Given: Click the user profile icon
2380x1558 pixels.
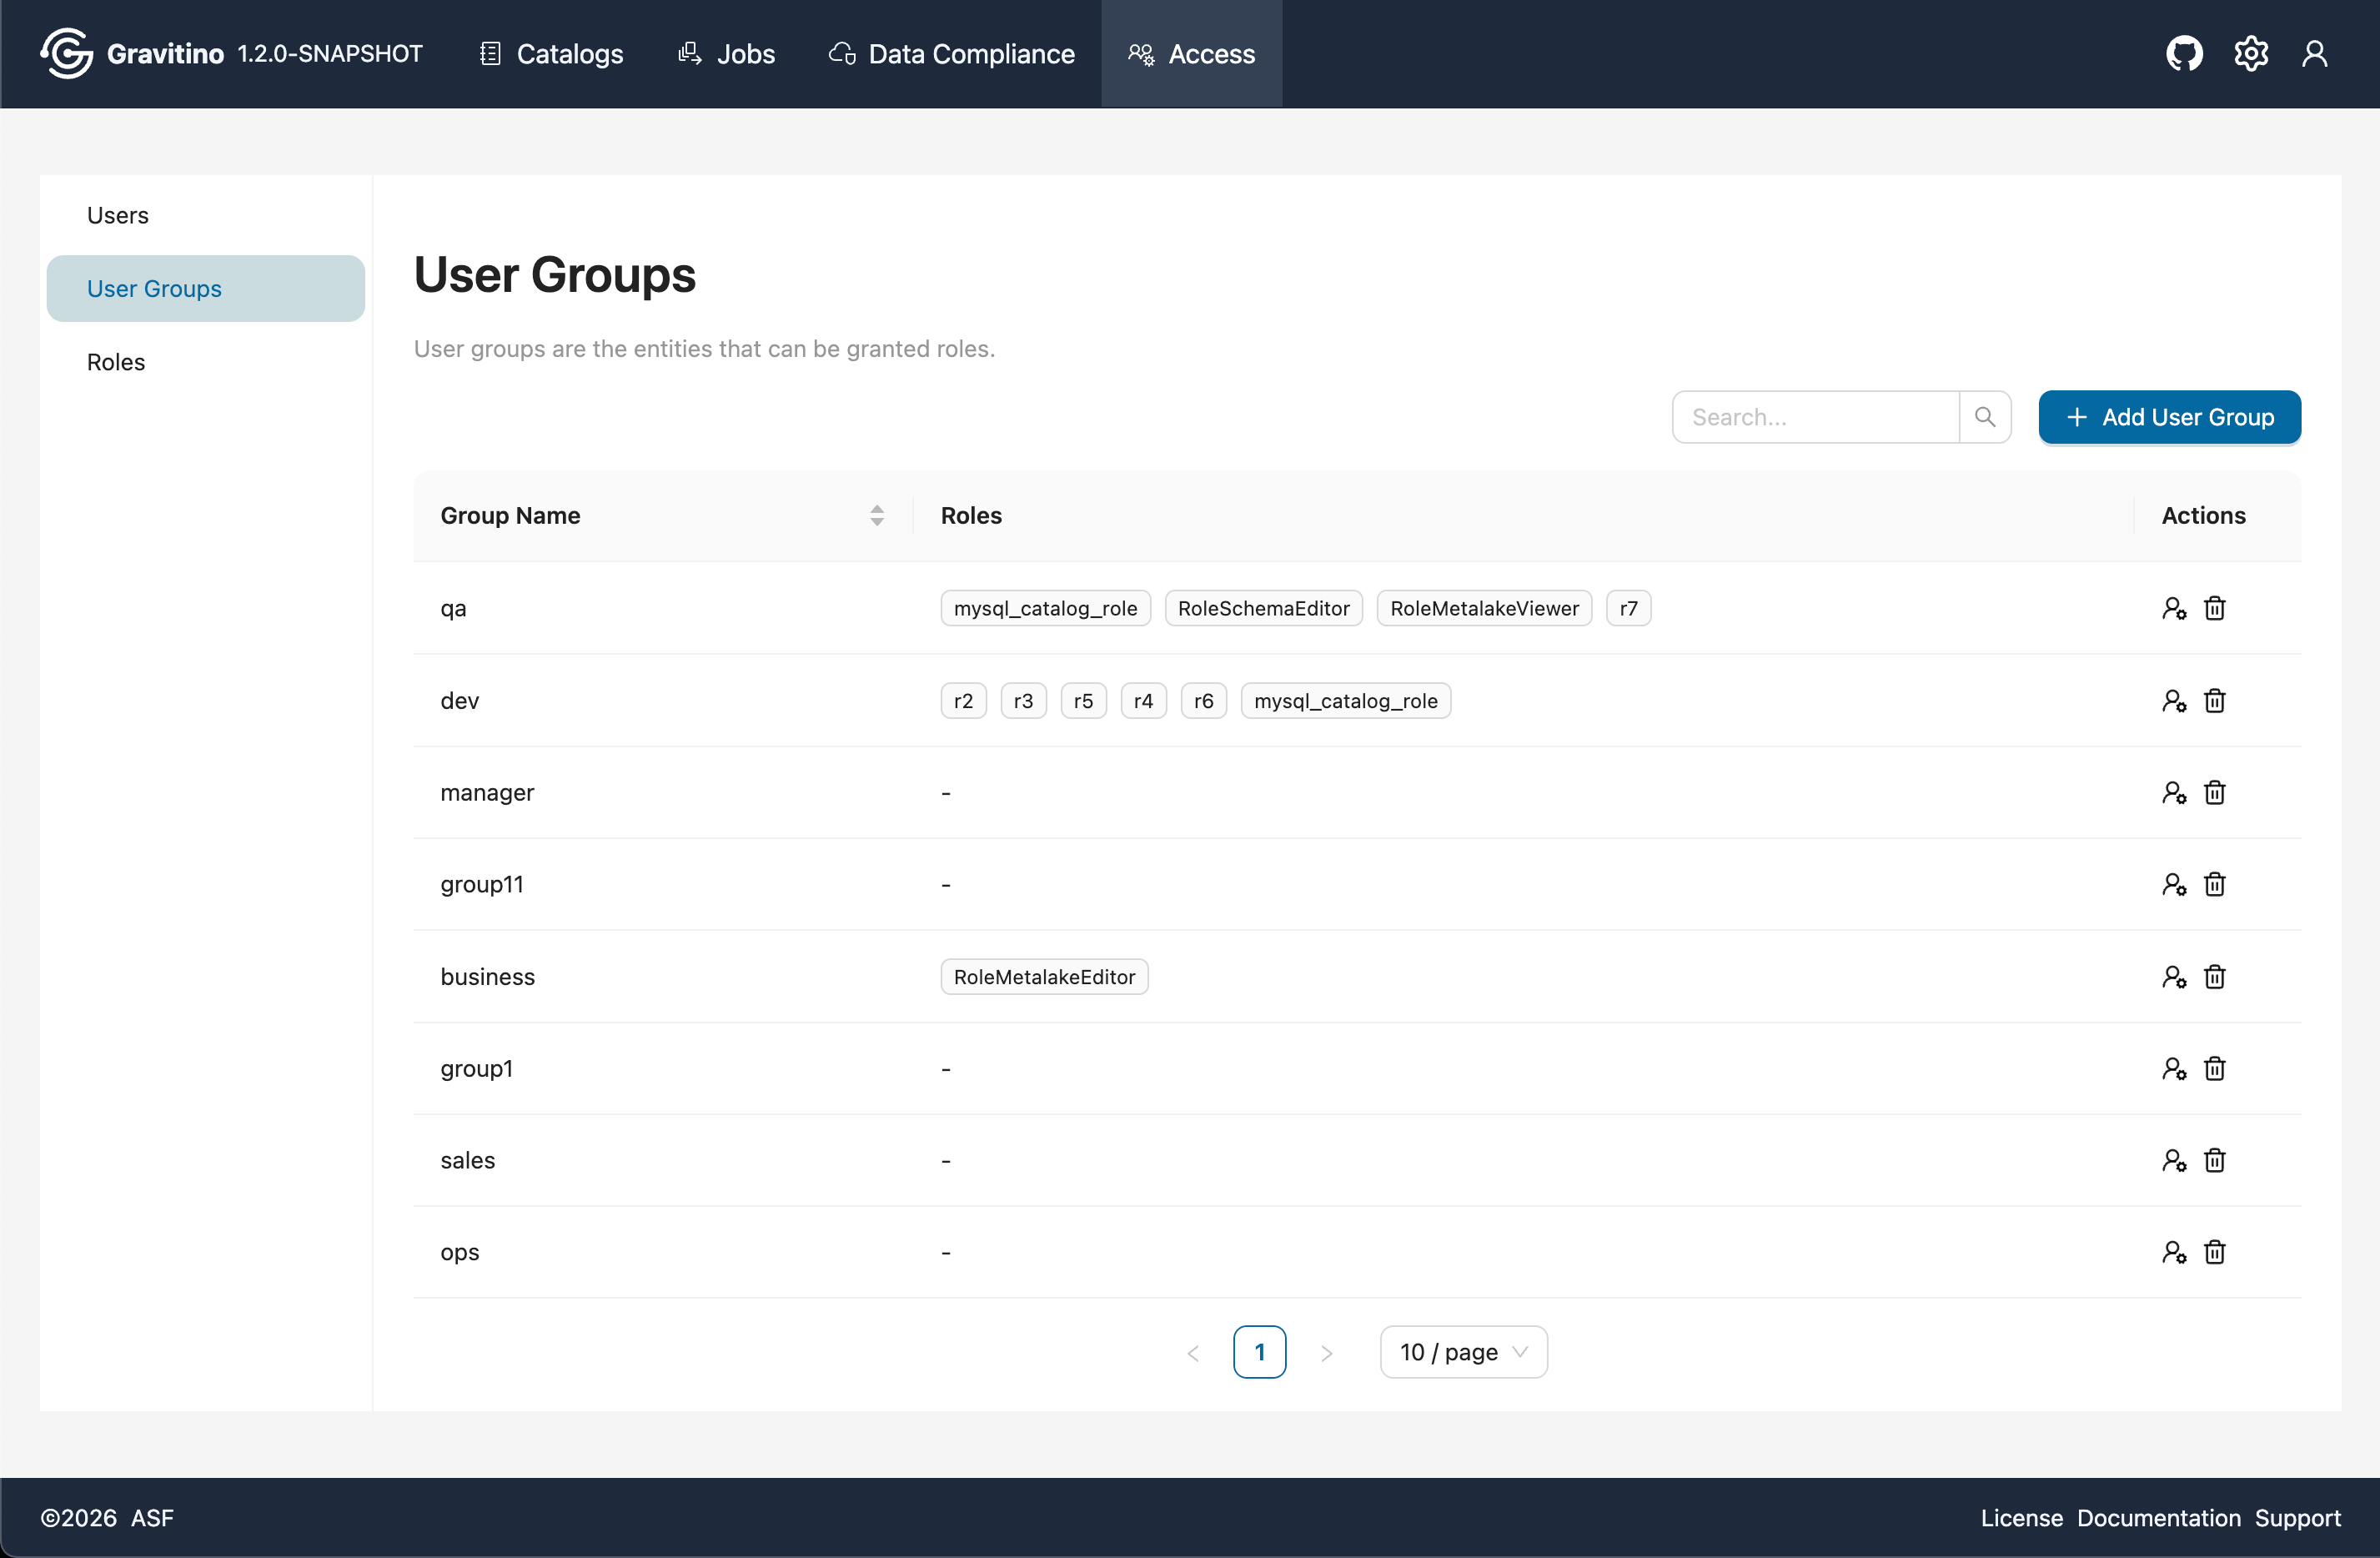Looking at the screenshot, I should (x=2316, y=53).
